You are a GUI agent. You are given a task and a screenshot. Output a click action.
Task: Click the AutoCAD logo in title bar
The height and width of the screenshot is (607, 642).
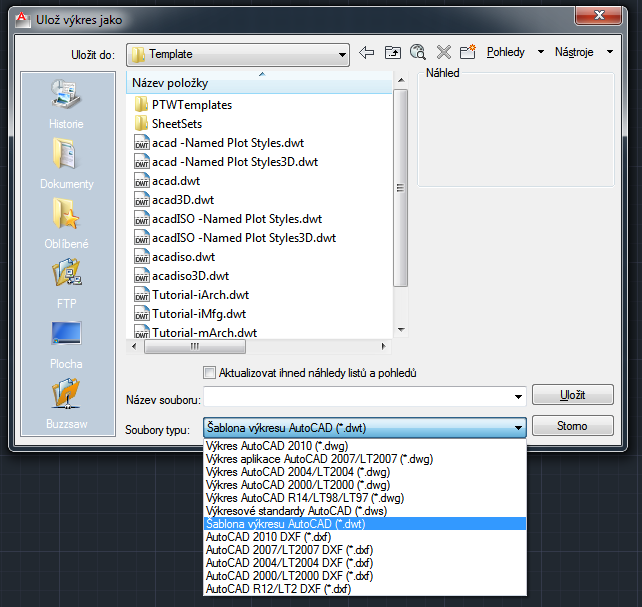(x=22, y=19)
